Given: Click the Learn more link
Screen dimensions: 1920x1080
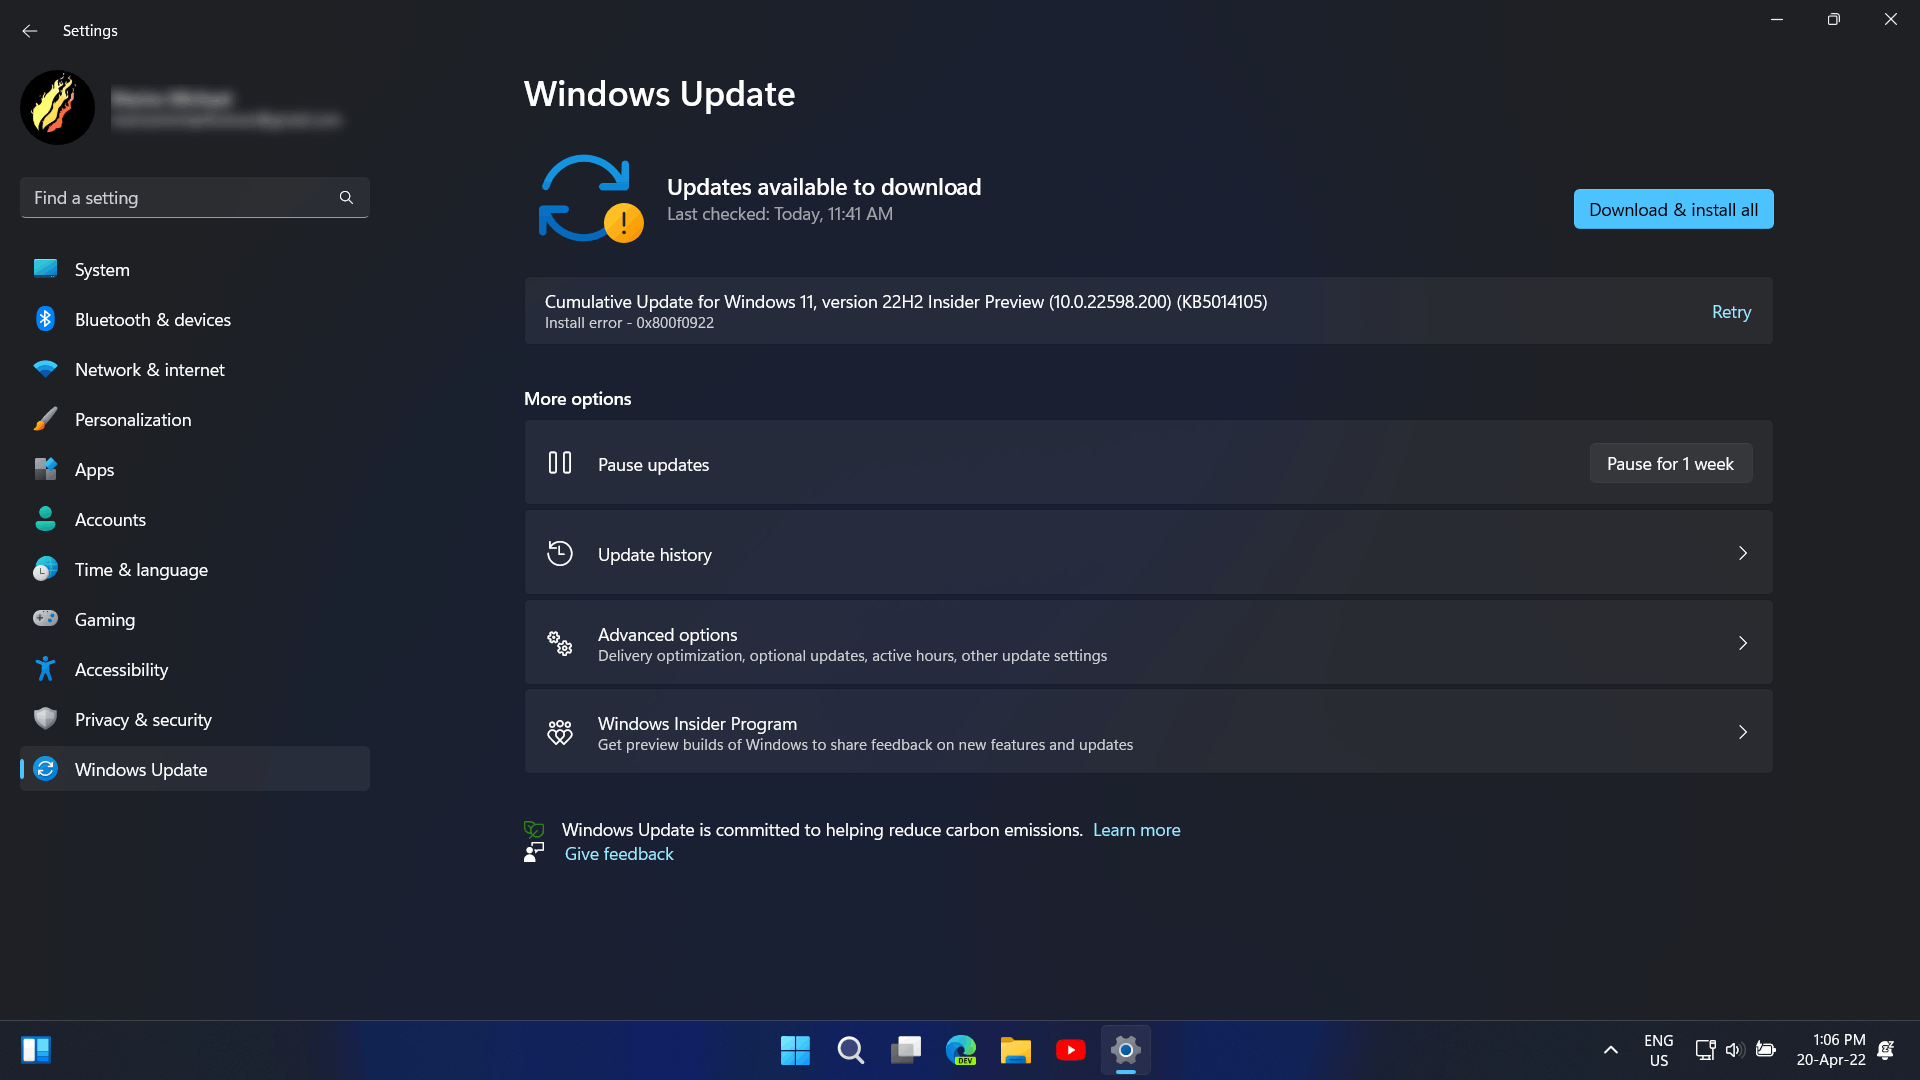Looking at the screenshot, I should (1136, 830).
